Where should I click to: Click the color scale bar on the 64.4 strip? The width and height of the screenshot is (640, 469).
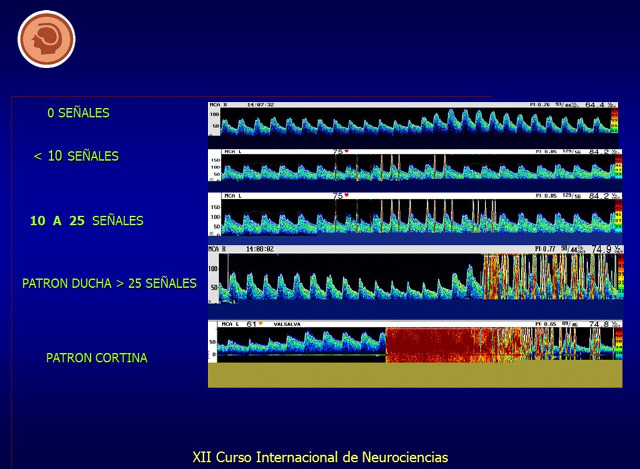pos(615,120)
